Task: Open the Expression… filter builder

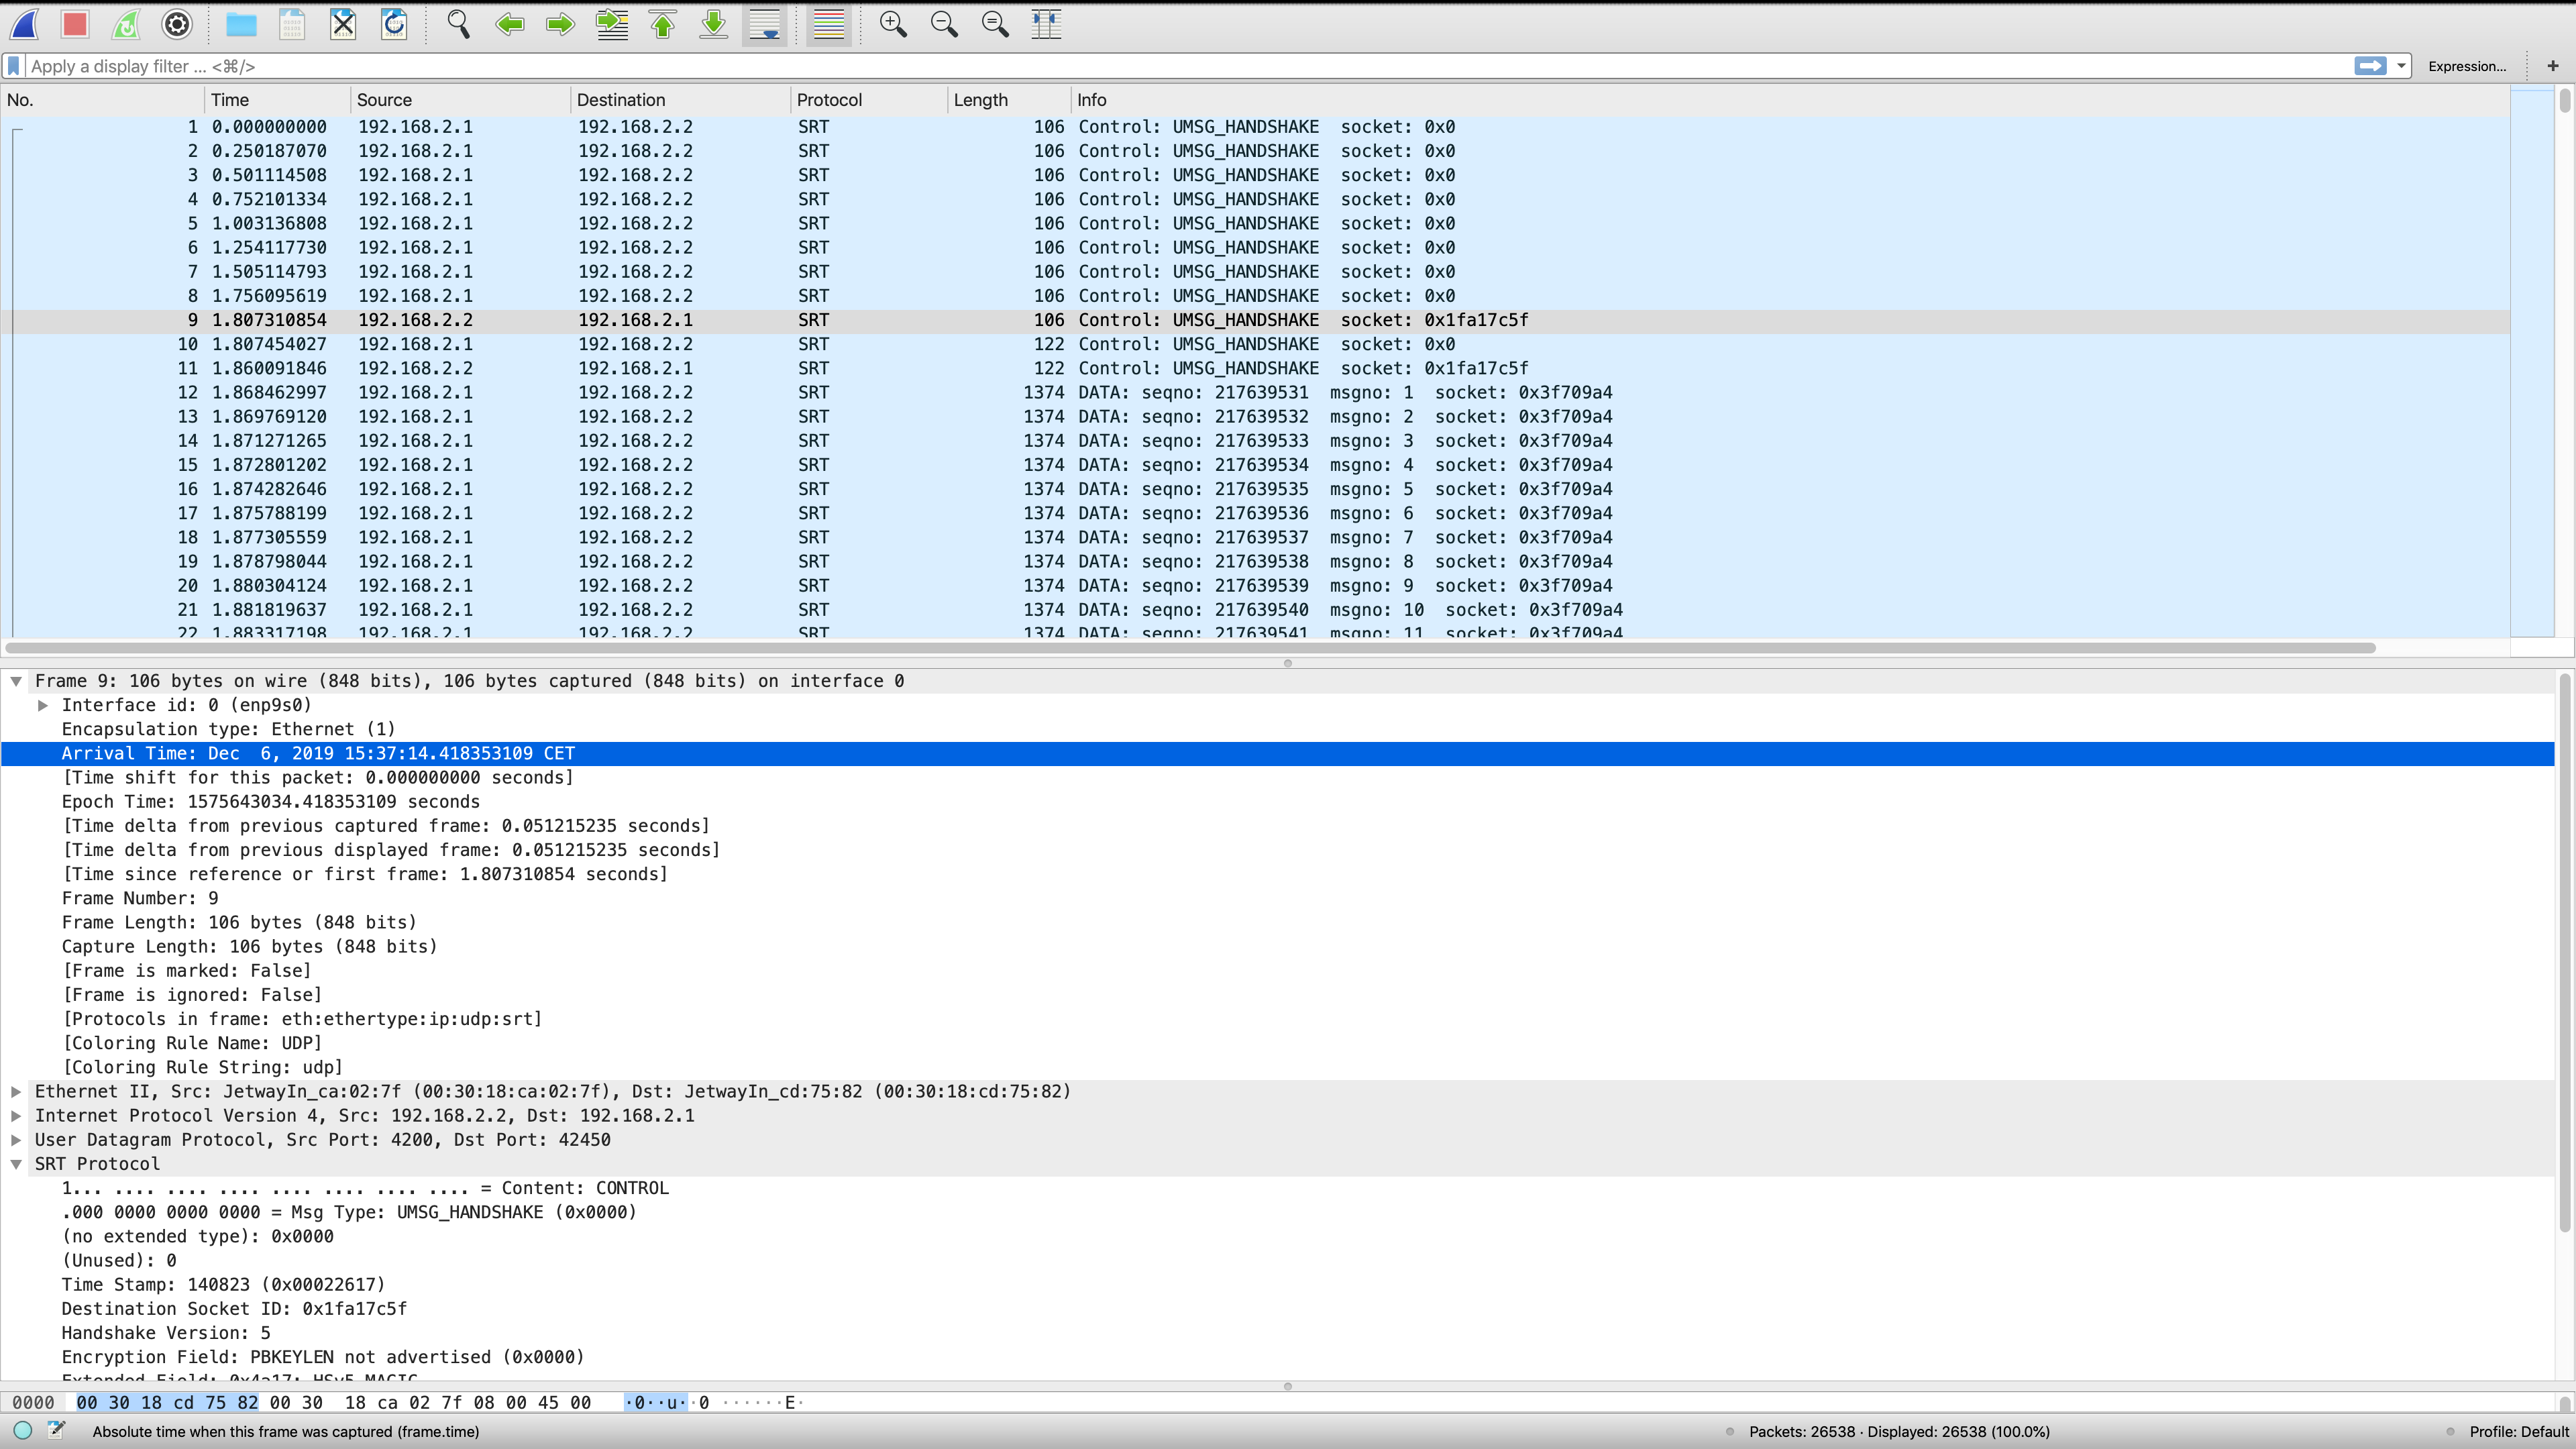Action: (2467, 66)
